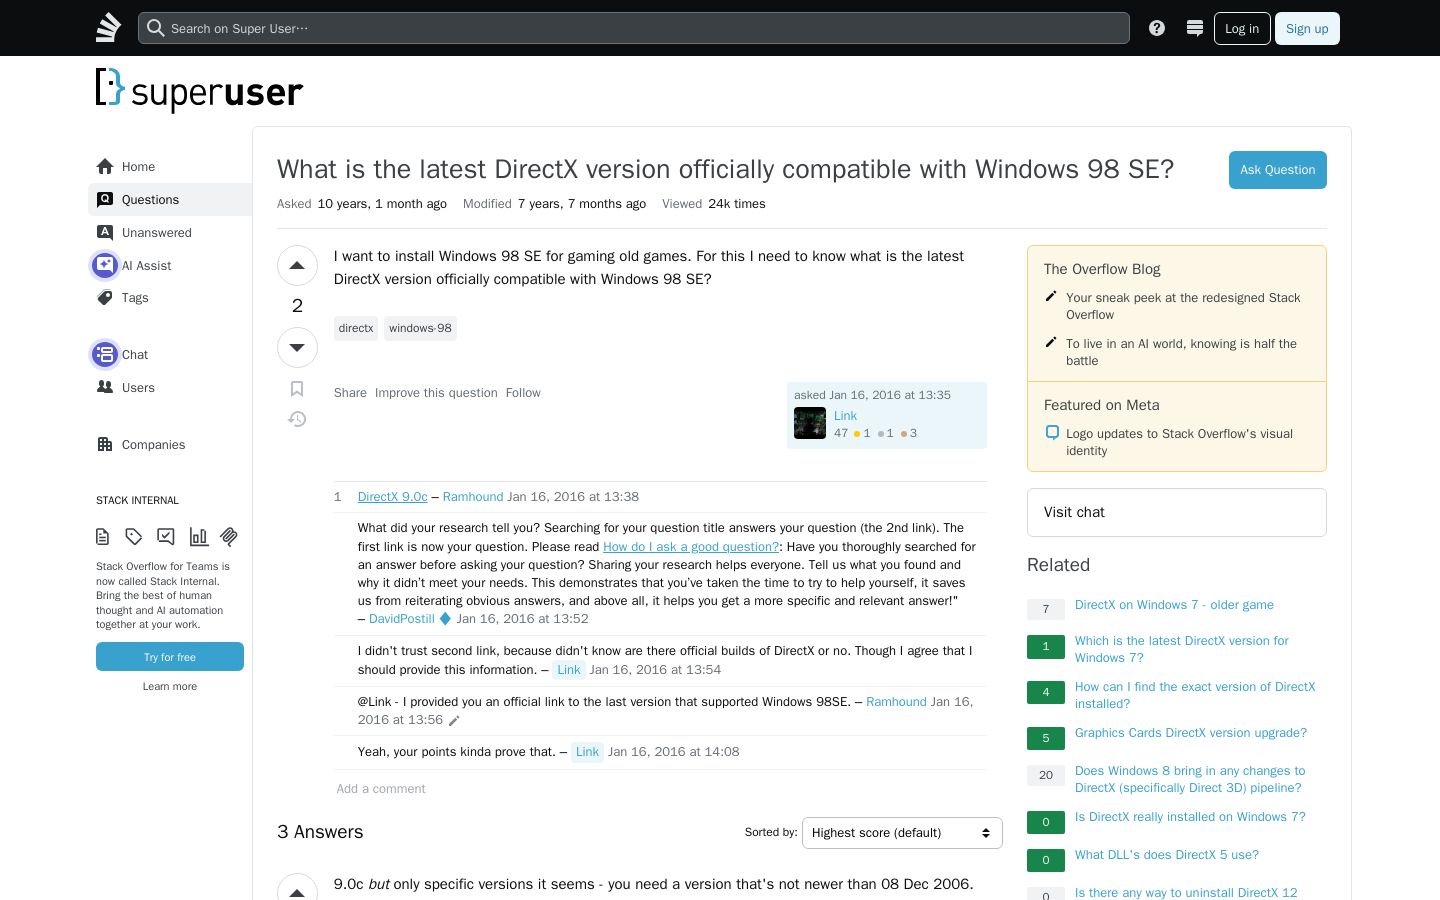Click the Questions sidebar icon
Image resolution: width=1440 pixels, height=900 pixels.
105,200
